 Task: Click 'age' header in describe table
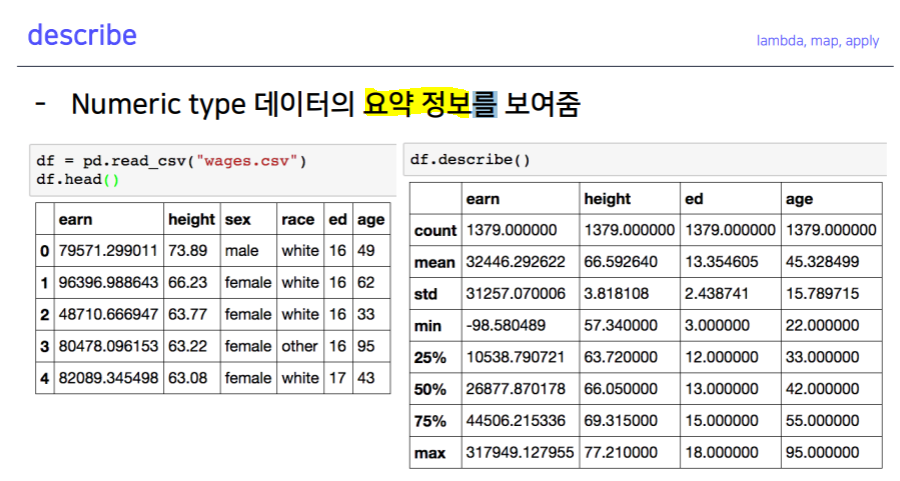(800, 200)
